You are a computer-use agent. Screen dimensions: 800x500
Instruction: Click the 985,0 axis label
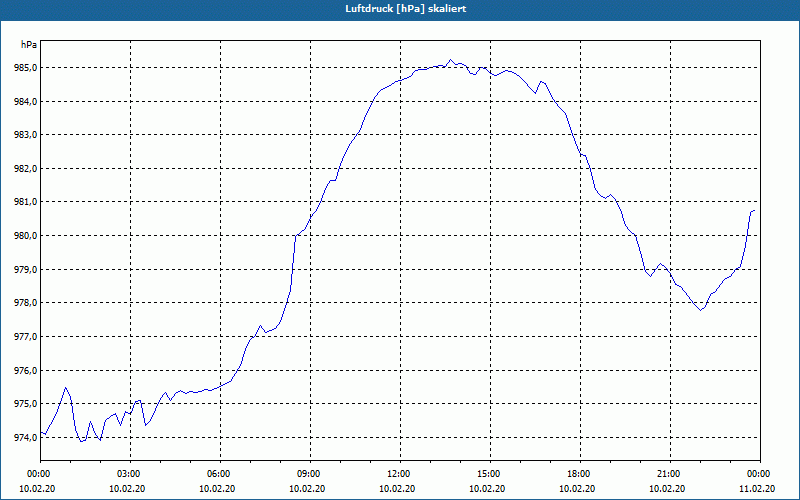(x=27, y=67)
